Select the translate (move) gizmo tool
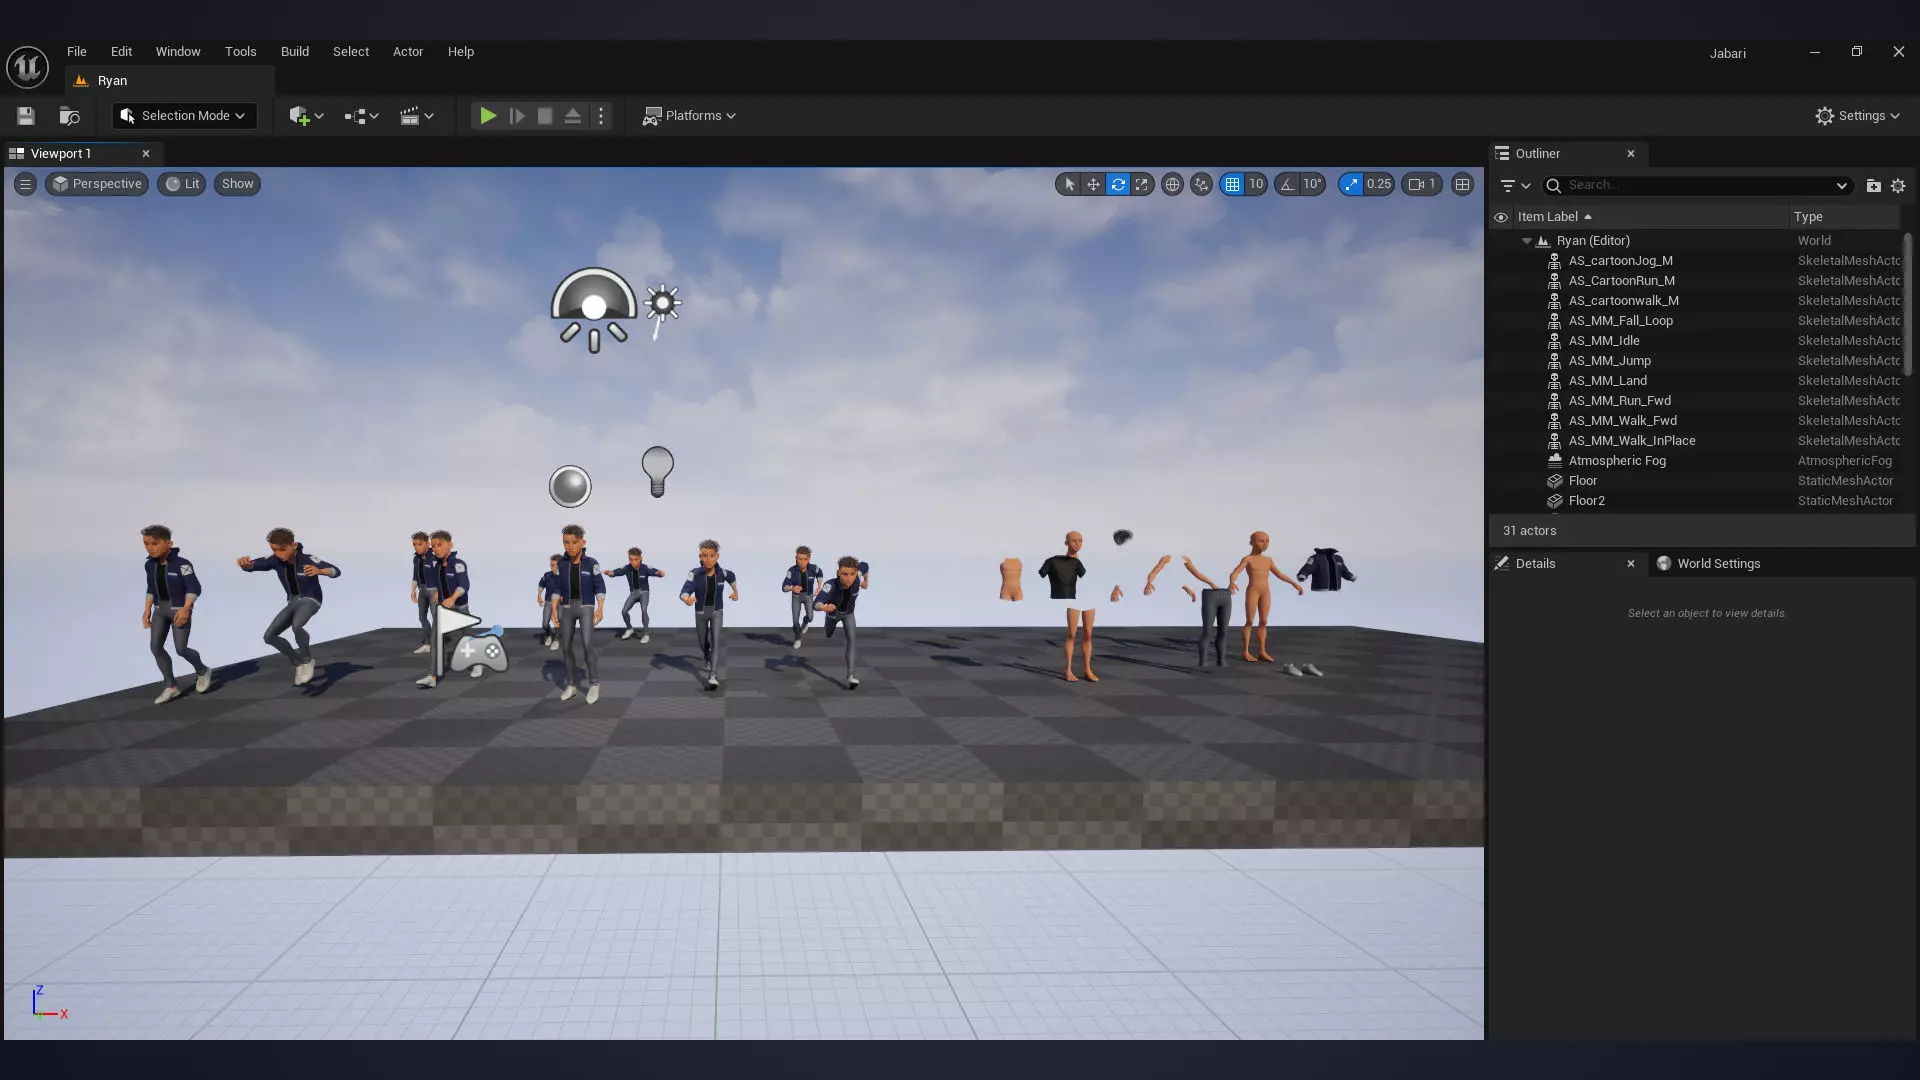 coord(1093,184)
